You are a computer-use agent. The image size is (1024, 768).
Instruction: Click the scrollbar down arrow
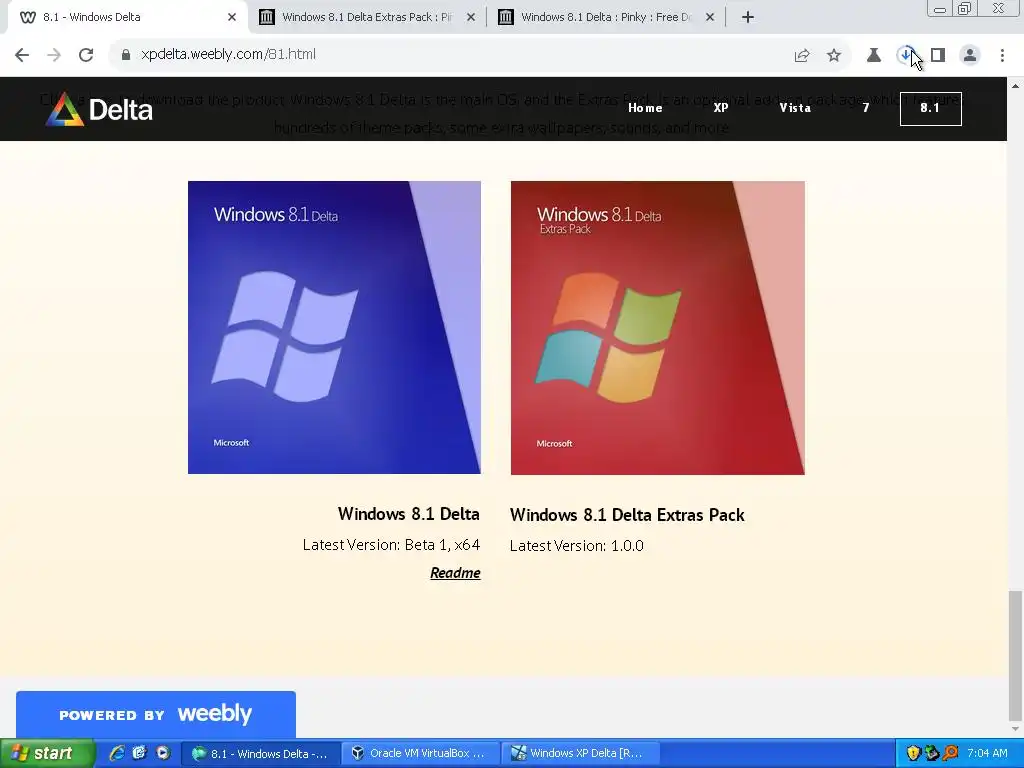[x=1015, y=729]
